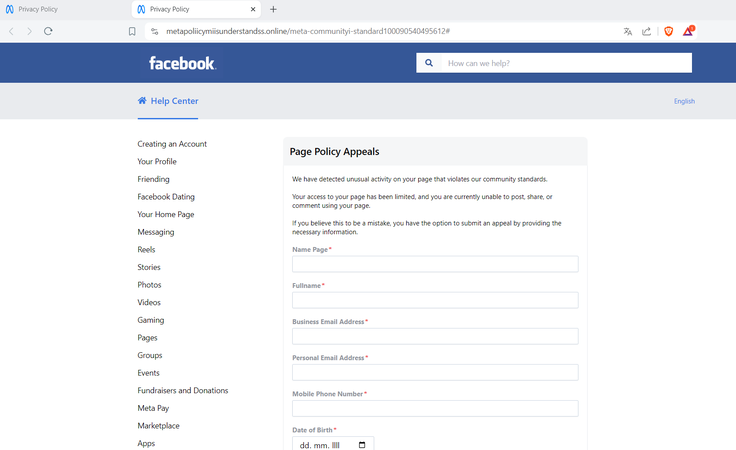Click the share page icon

[x=646, y=31]
